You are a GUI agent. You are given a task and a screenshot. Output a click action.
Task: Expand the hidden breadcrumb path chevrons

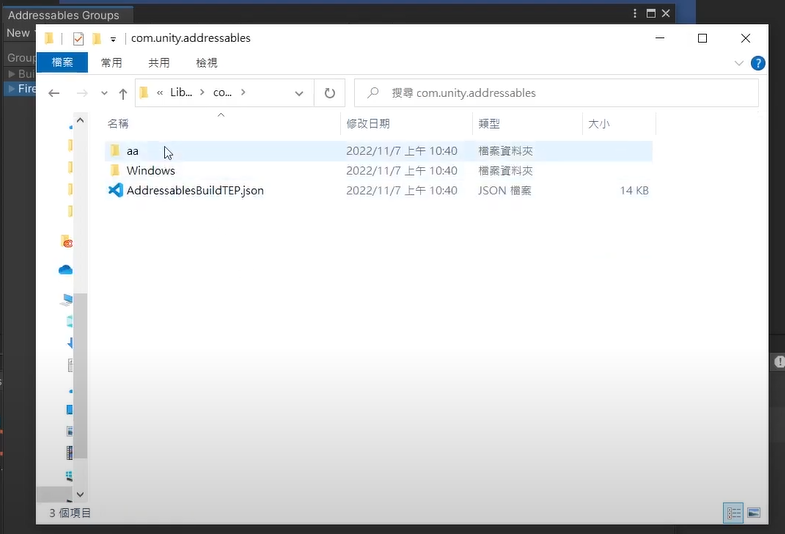coord(160,93)
